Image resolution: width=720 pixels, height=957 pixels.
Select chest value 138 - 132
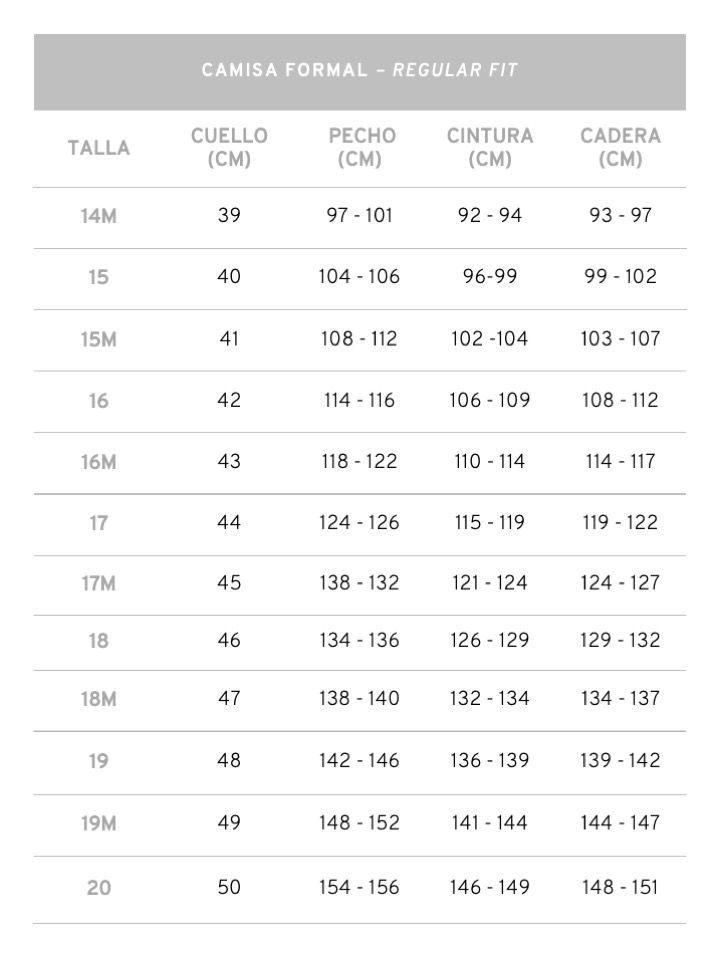pos(360,582)
